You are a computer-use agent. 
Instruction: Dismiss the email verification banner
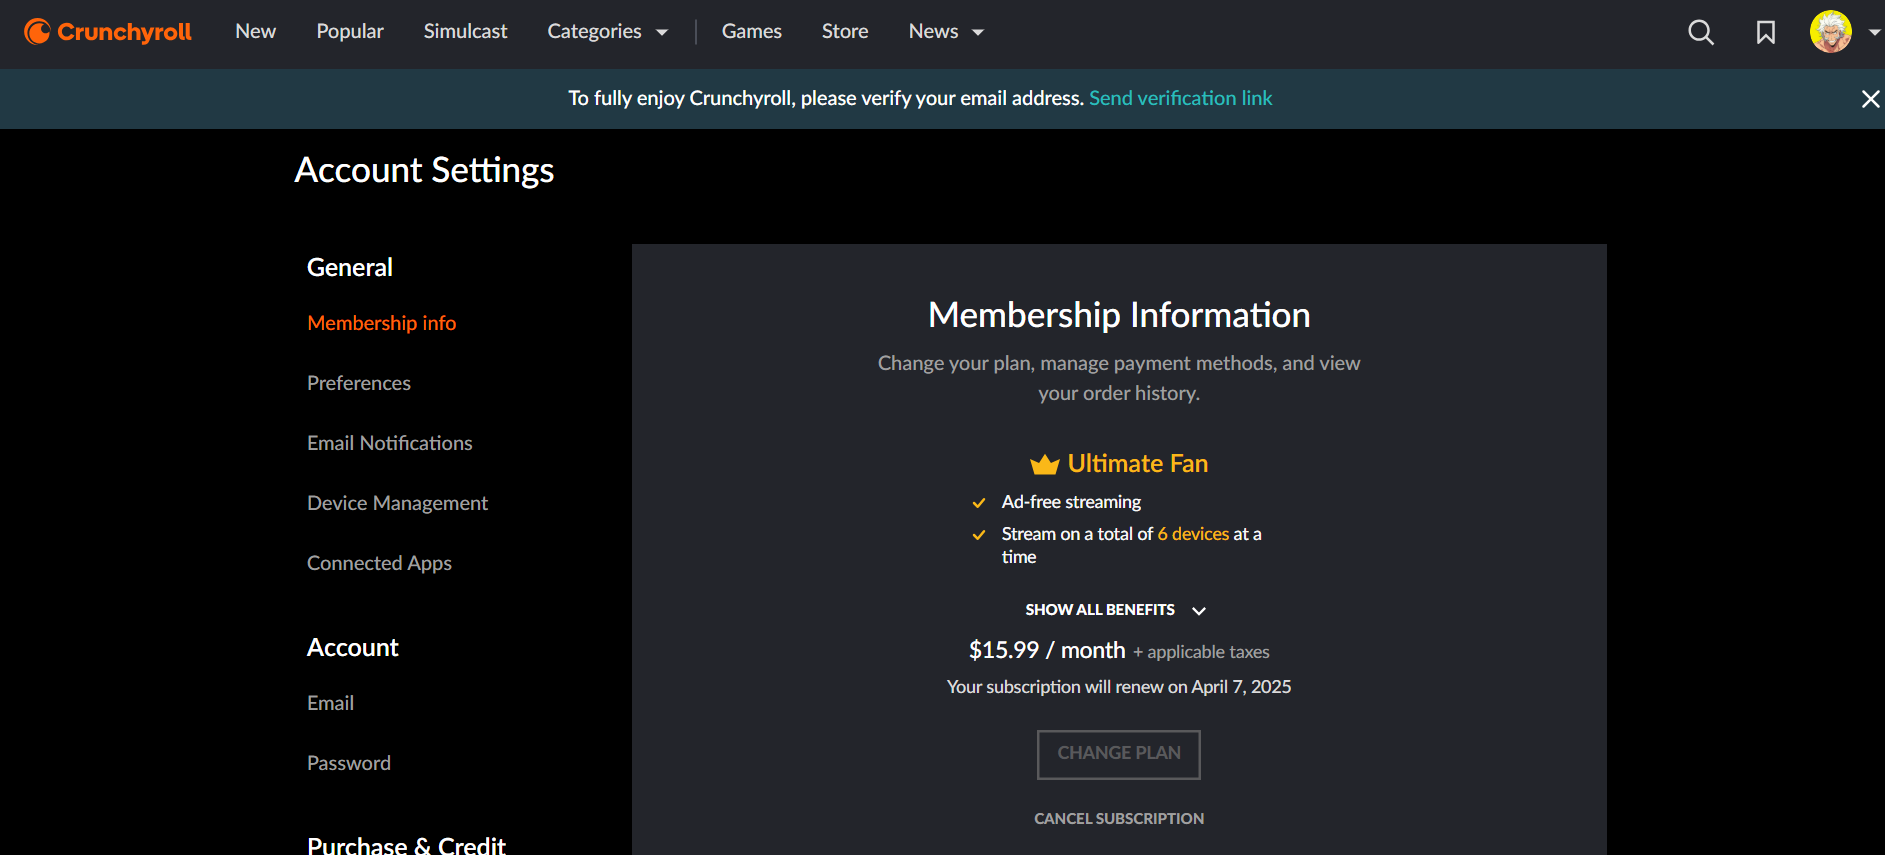[1870, 99]
